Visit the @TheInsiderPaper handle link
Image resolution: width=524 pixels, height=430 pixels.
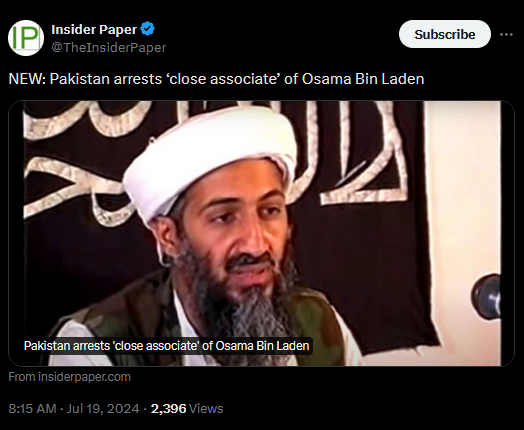(109, 47)
